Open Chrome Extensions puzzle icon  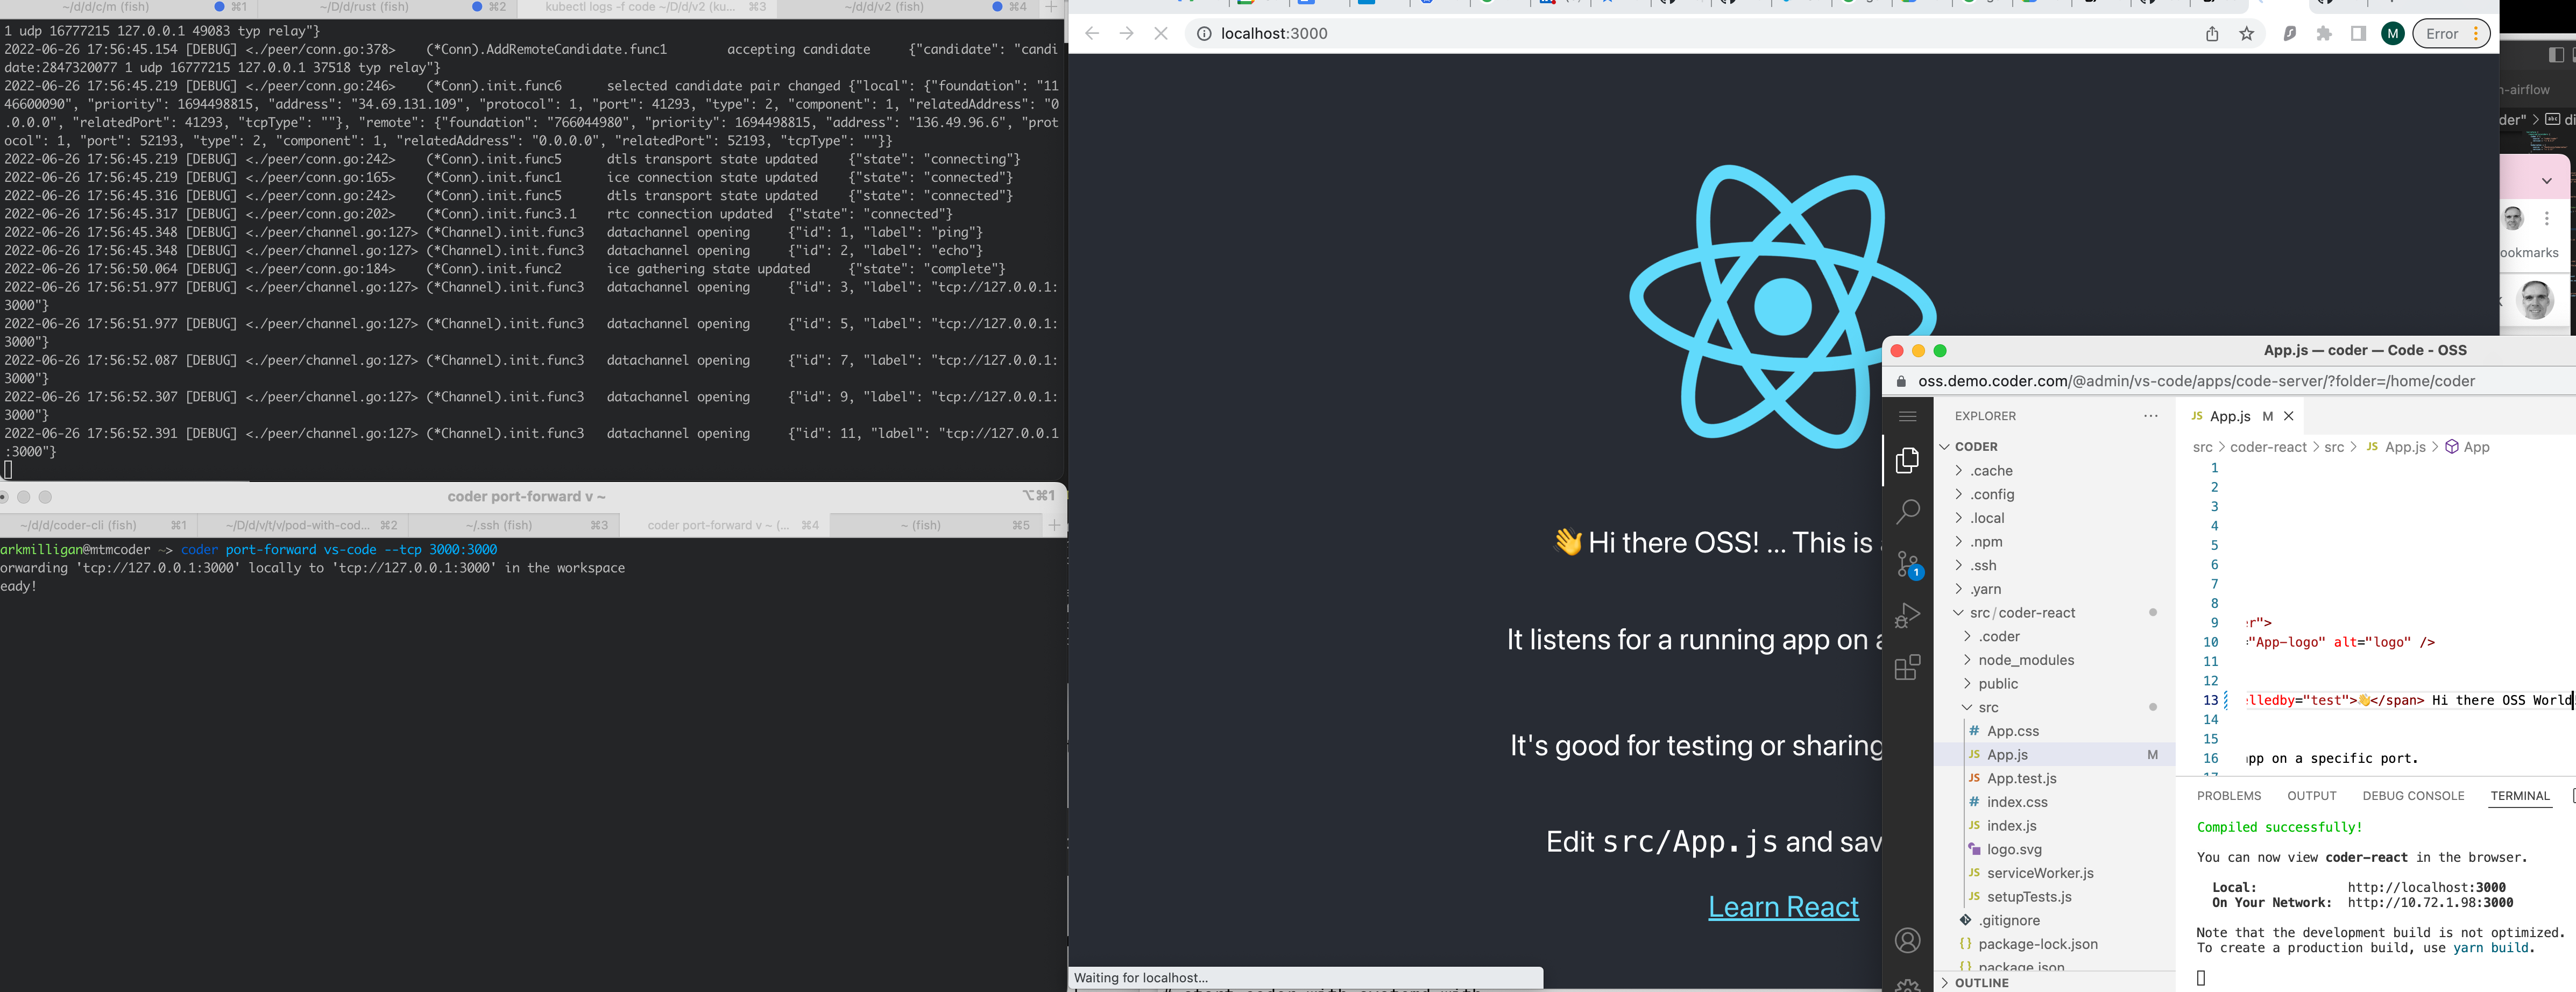(x=2324, y=34)
